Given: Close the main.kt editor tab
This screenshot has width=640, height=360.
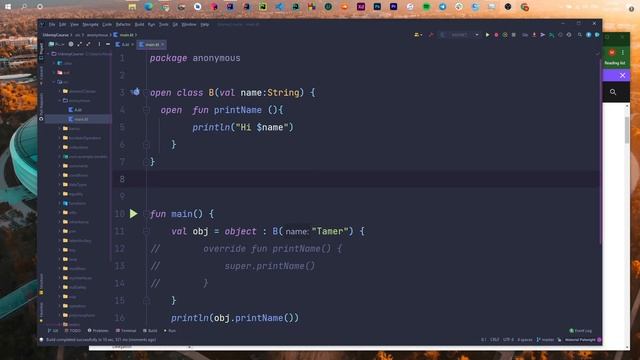Looking at the screenshot, I should click(x=162, y=44).
